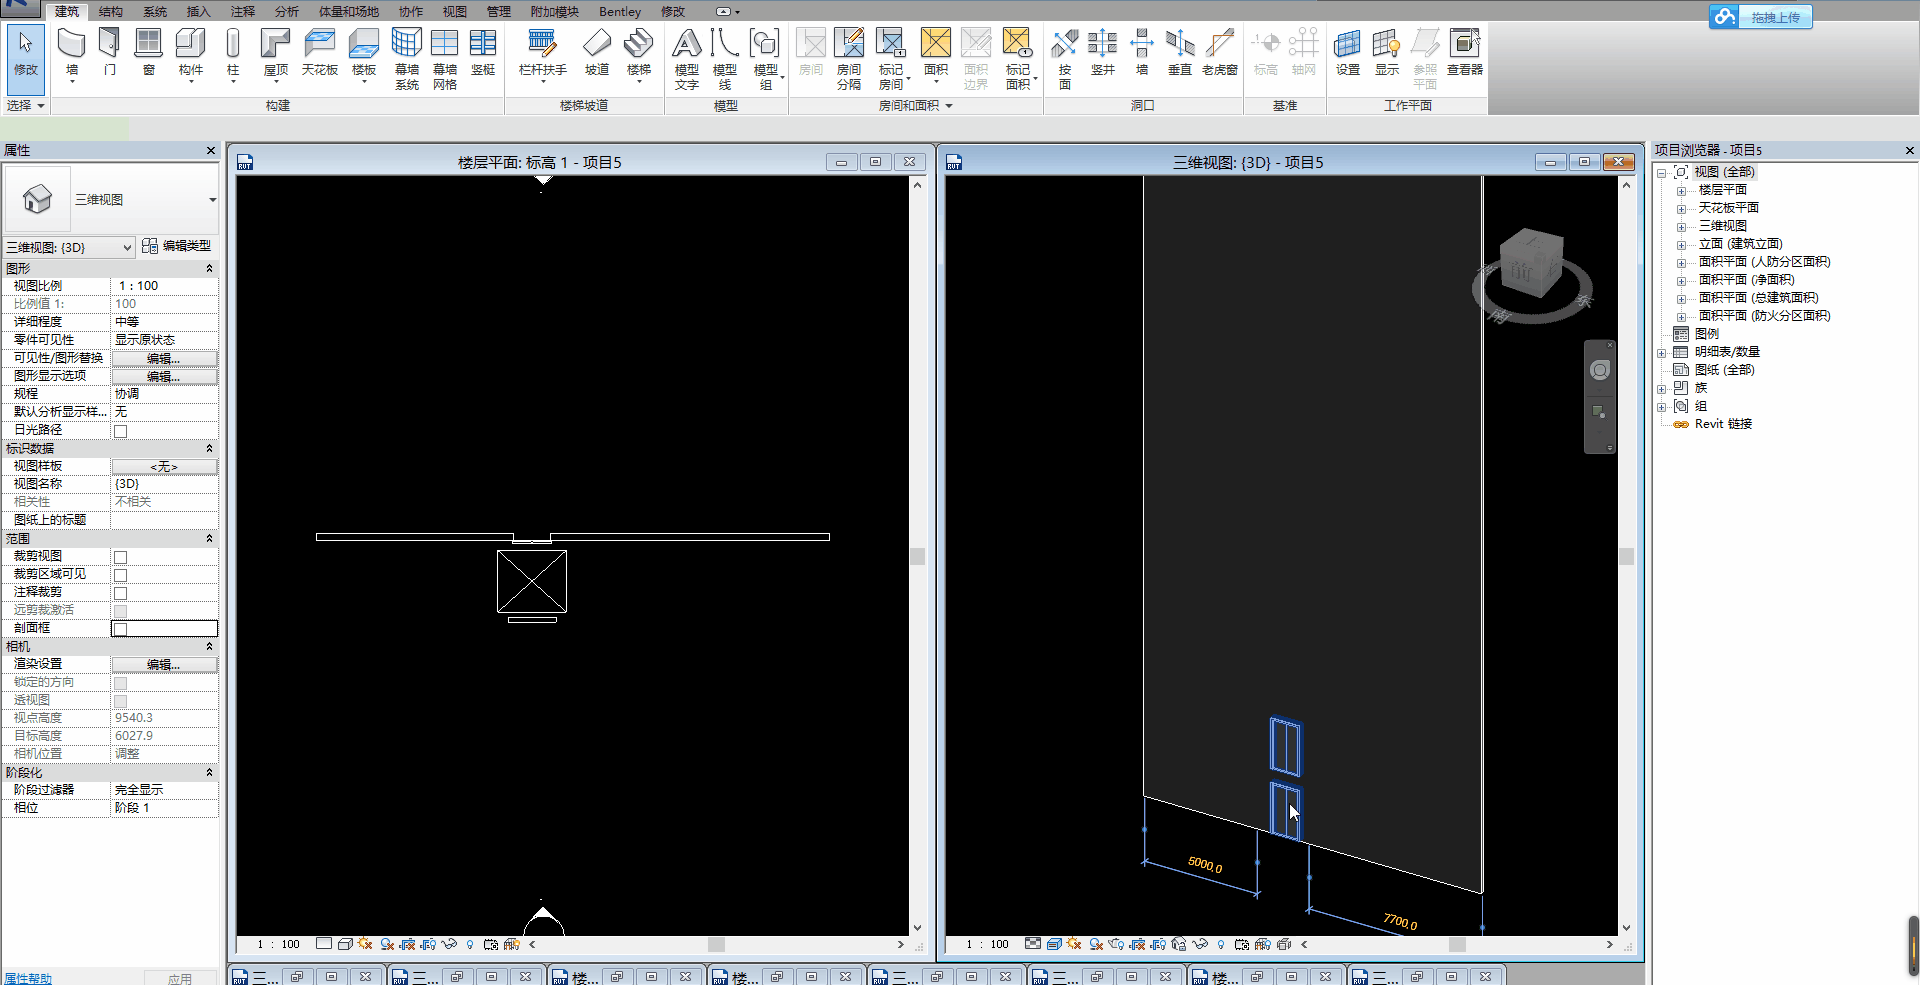
Task: Click 编辑 button for 渲染设置
Action: tap(164, 664)
